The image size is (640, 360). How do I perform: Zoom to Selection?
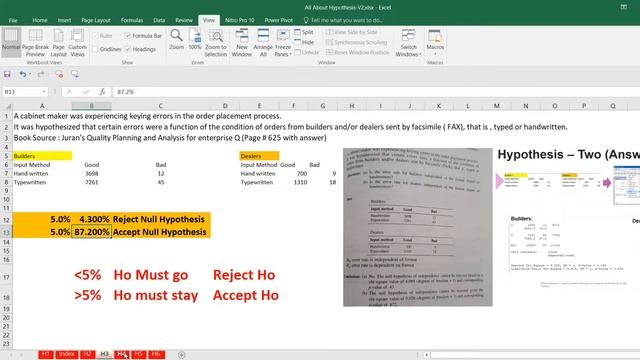[216, 43]
